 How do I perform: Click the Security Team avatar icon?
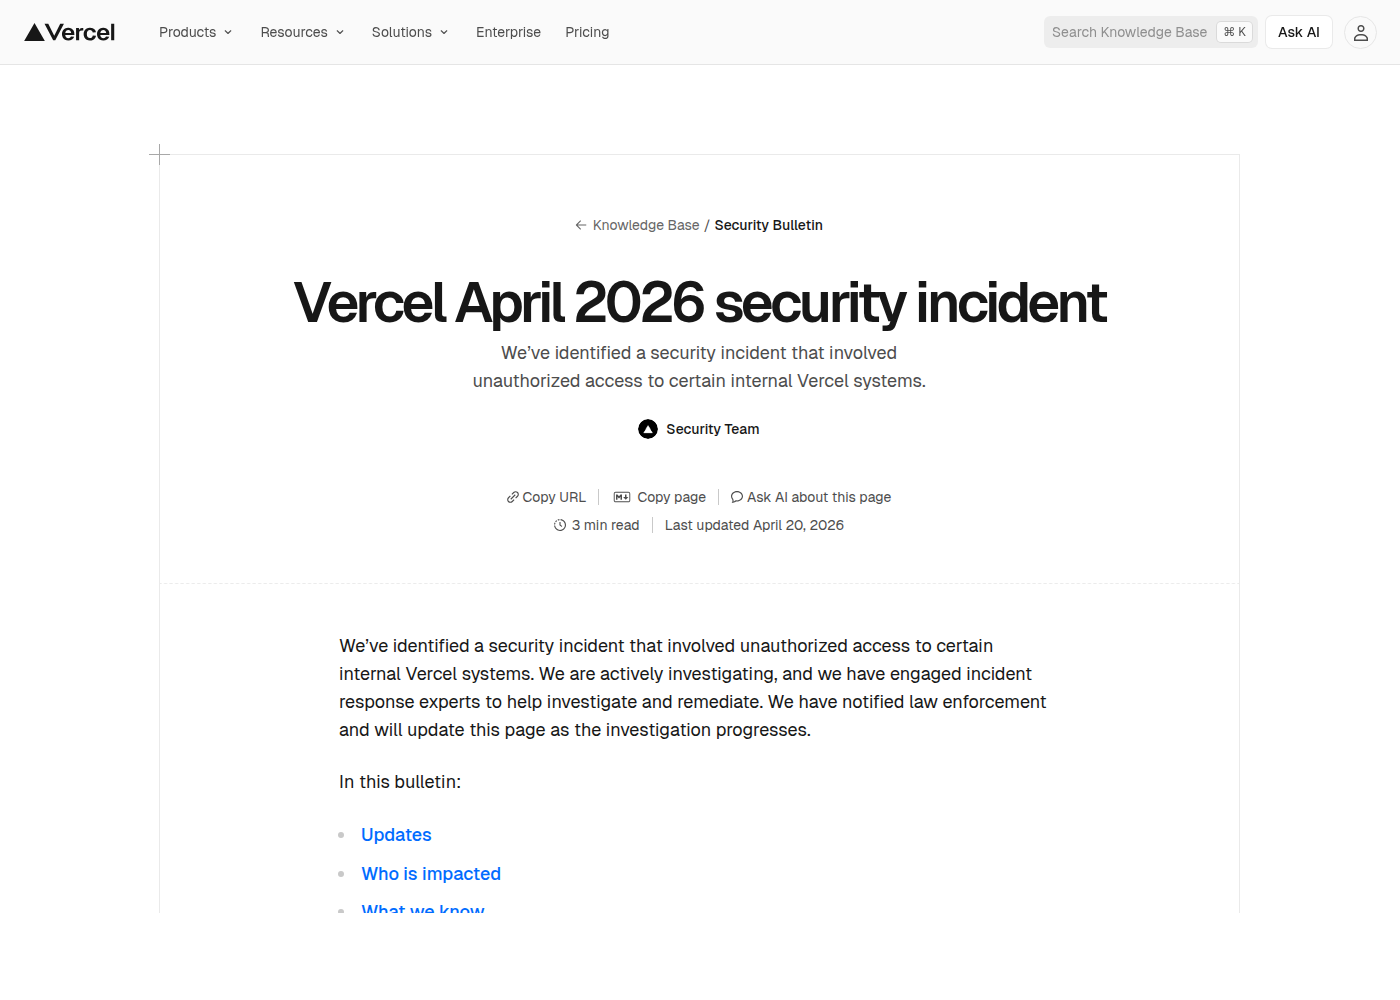point(648,428)
